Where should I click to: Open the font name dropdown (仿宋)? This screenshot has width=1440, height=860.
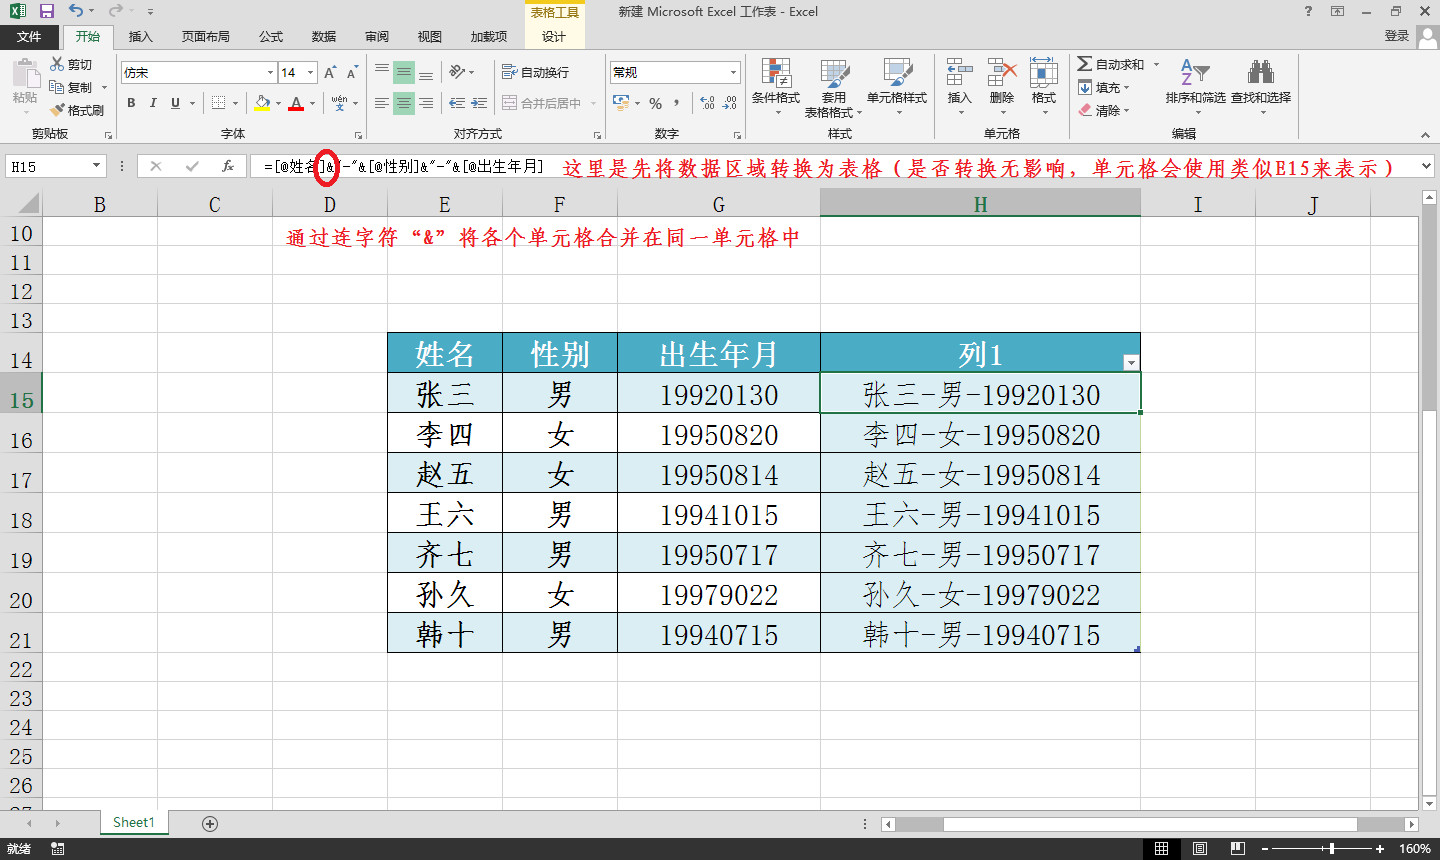tap(270, 72)
